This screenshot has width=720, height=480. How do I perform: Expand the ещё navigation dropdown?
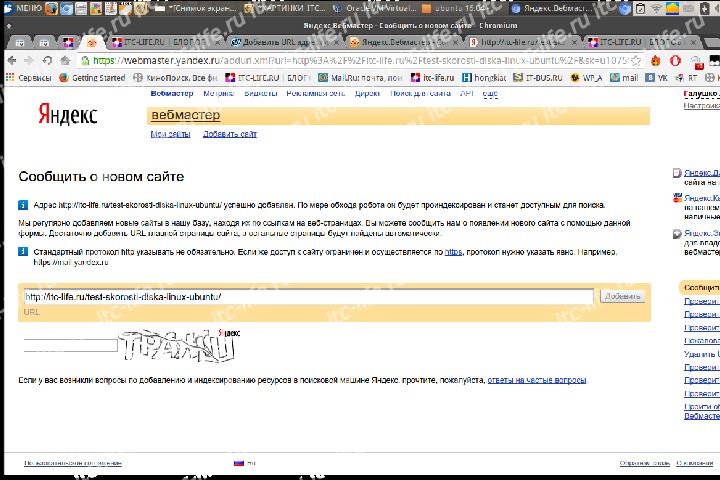(490, 94)
